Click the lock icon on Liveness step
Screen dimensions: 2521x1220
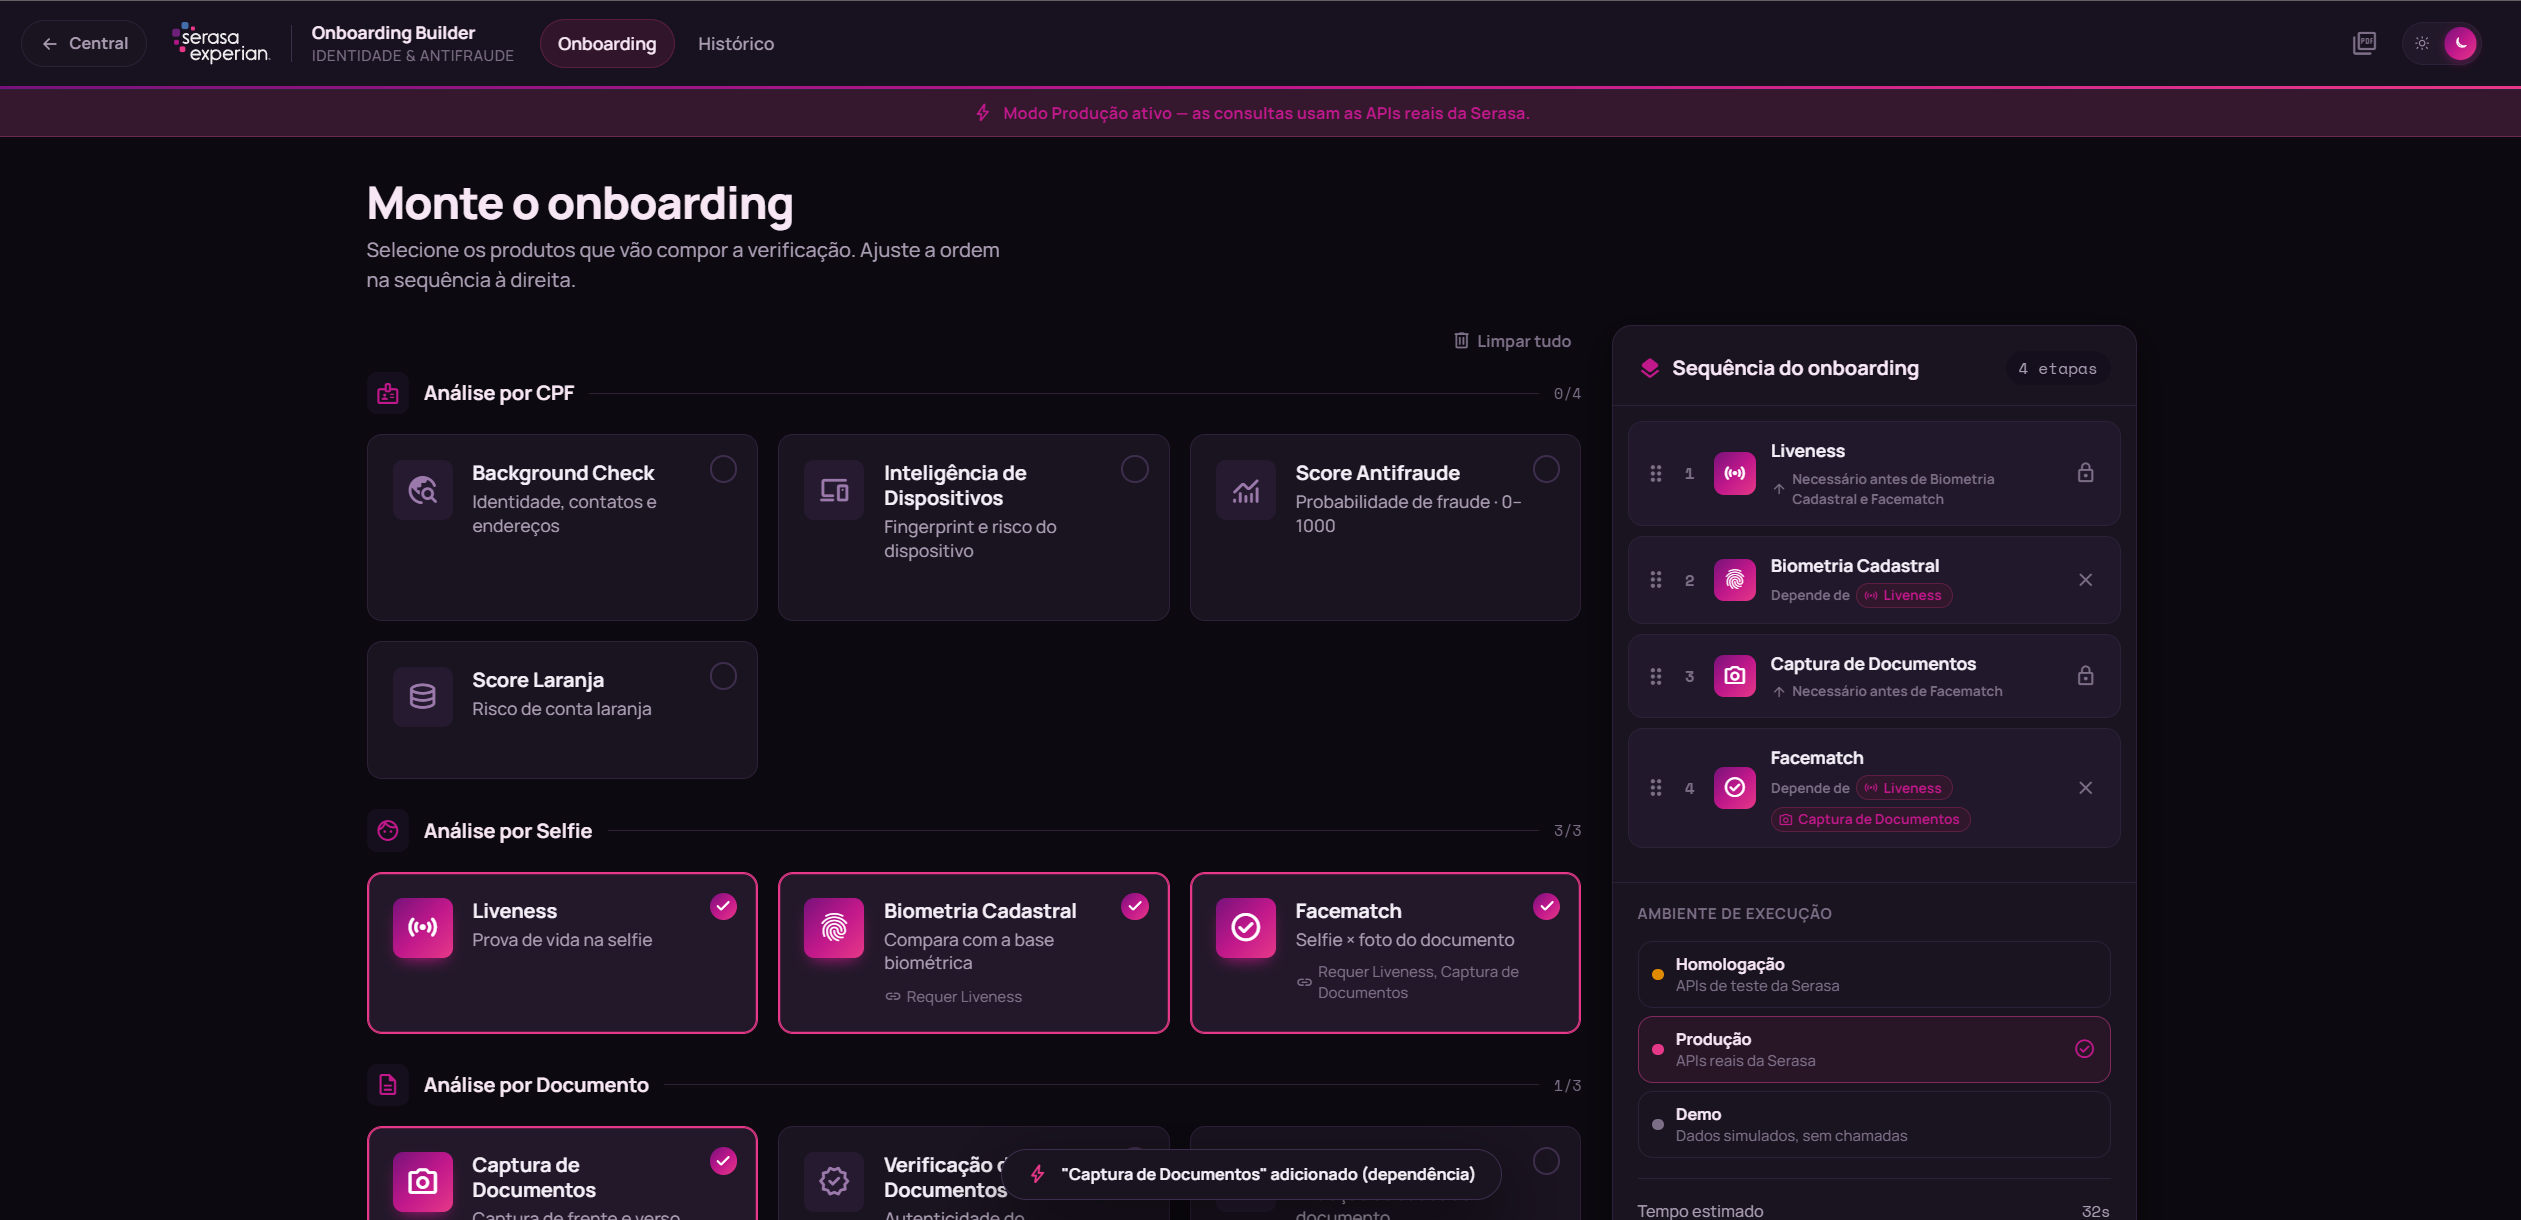(x=2085, y=473)
